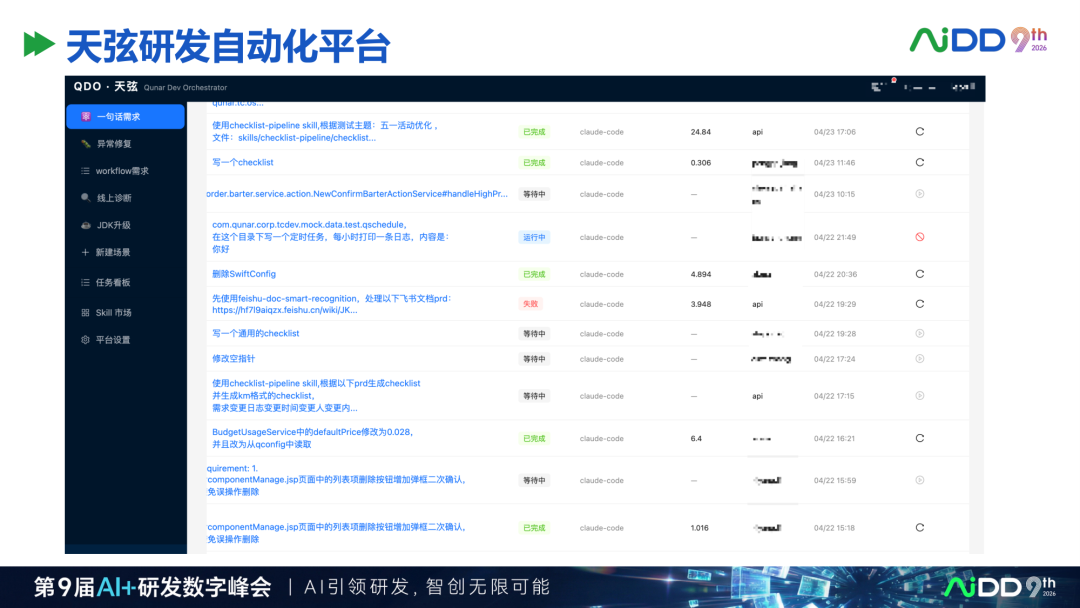Click the 04/22 16:21 timestamp
The image size is (1080, 608).
(834, 438)
